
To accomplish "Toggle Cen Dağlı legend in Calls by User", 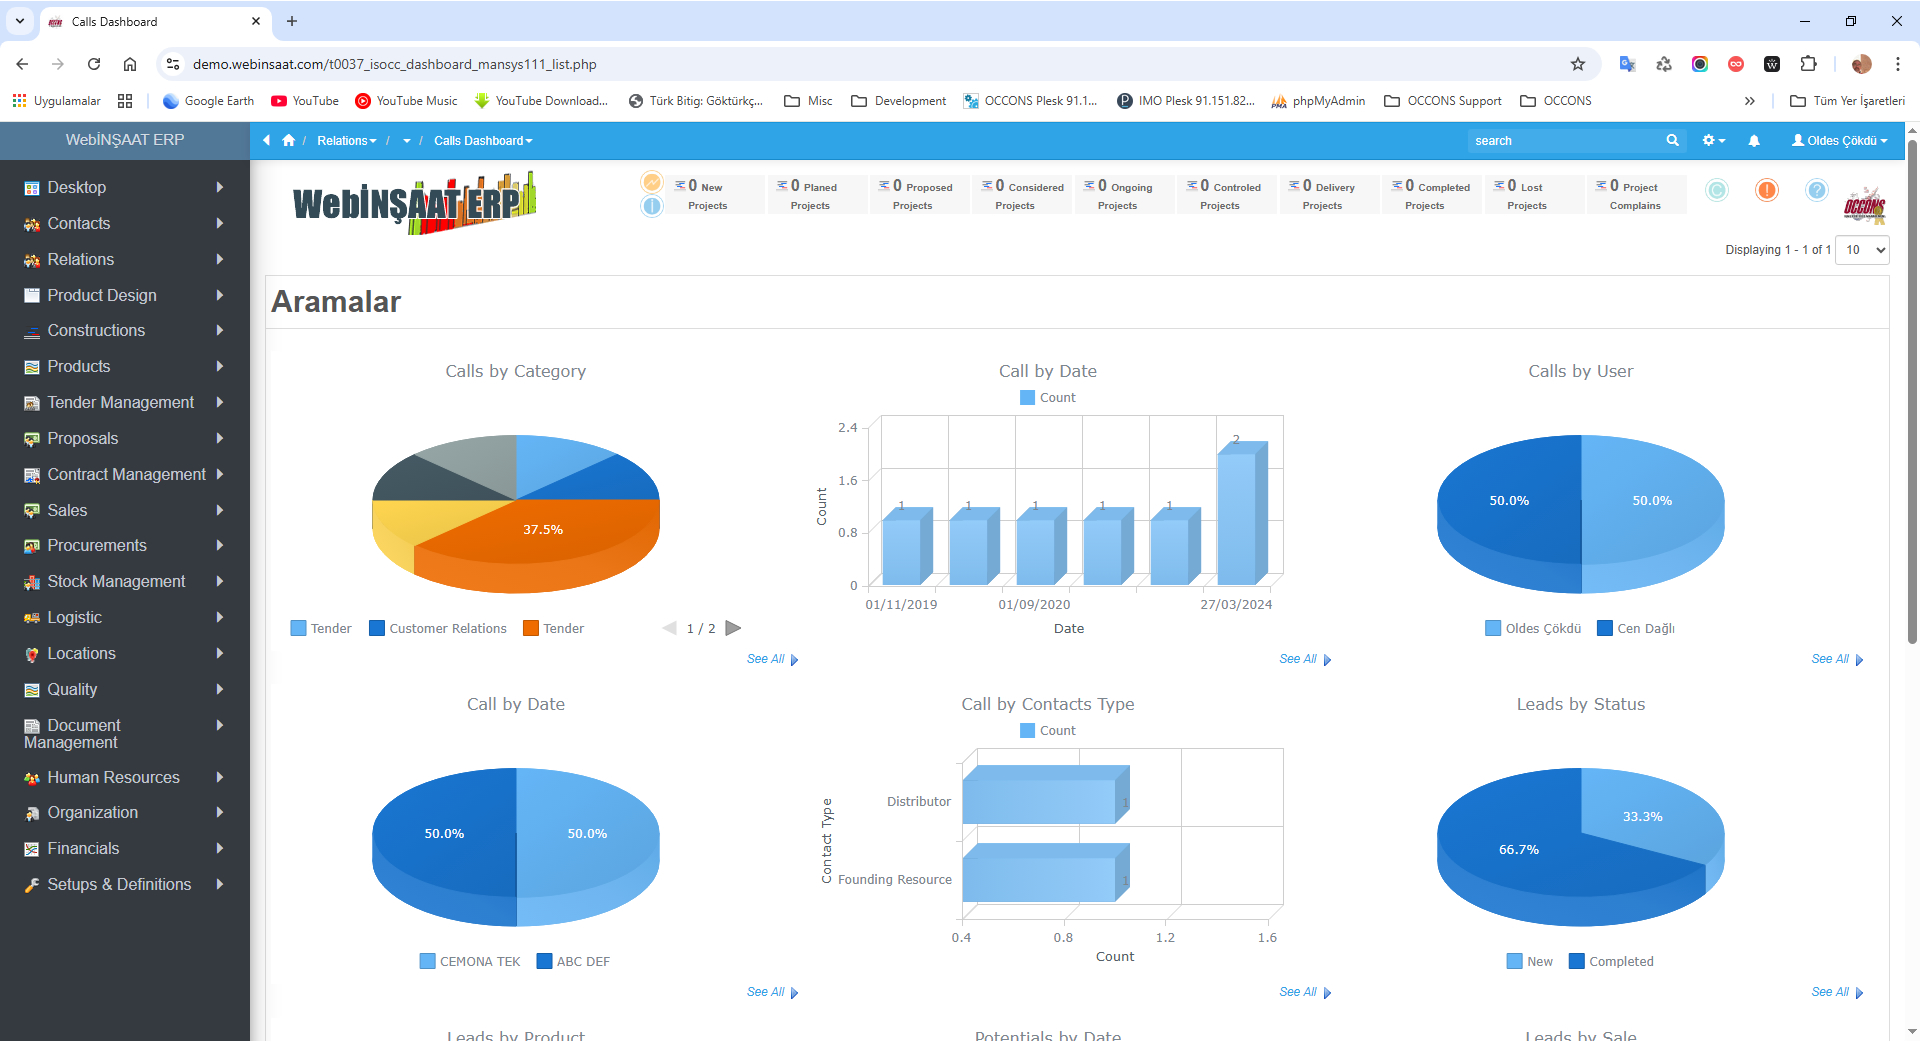I will [1636, 629].
